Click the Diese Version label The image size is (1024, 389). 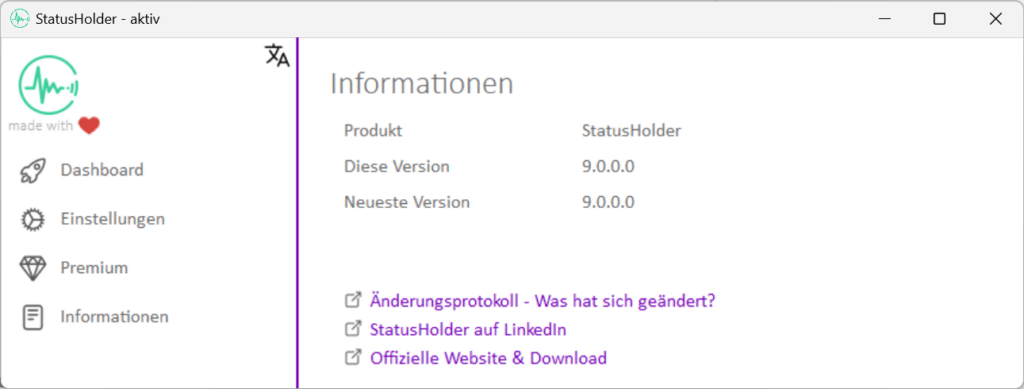pyautogui.click(x=396, y=166)
